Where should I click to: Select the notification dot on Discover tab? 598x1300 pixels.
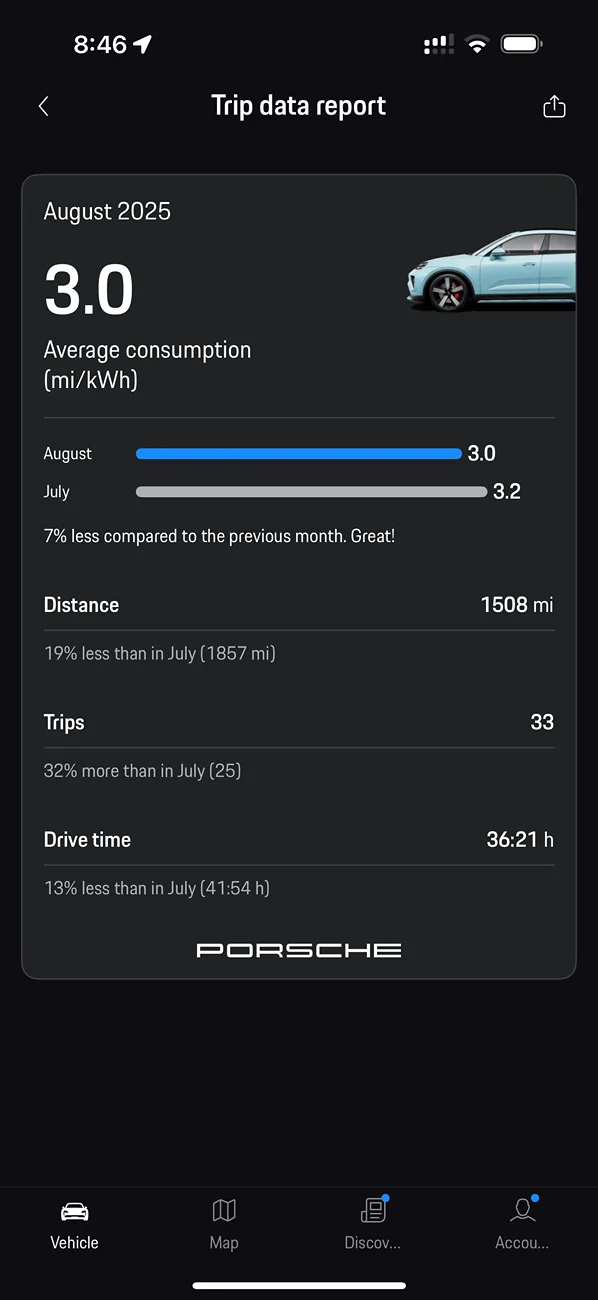tap(385, 1197)
